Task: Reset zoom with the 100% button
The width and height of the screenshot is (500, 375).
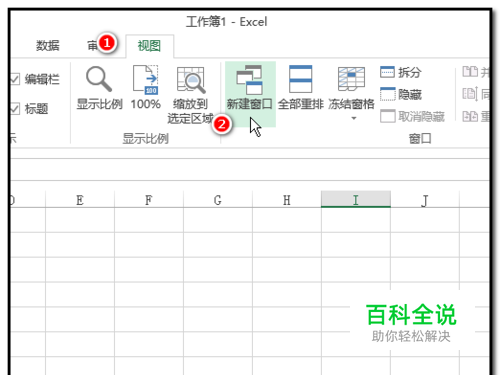Action: tap(146, 87)
